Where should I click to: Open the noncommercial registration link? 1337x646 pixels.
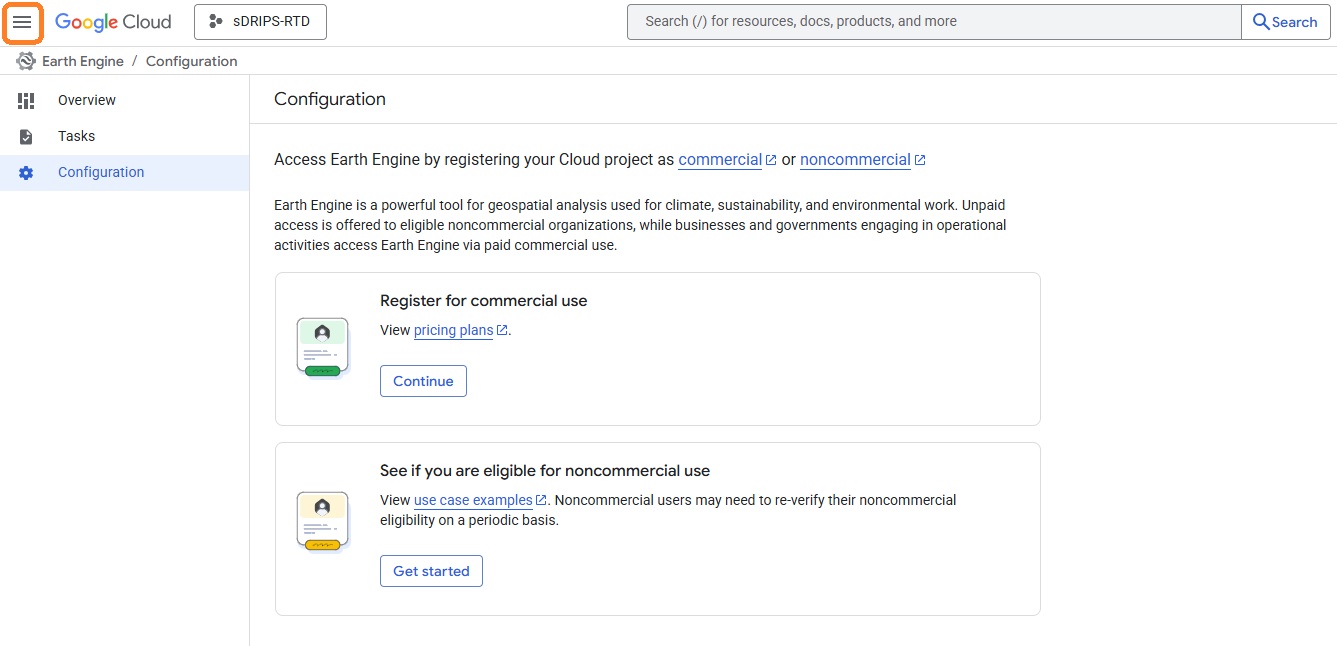[x=855, y=160]
